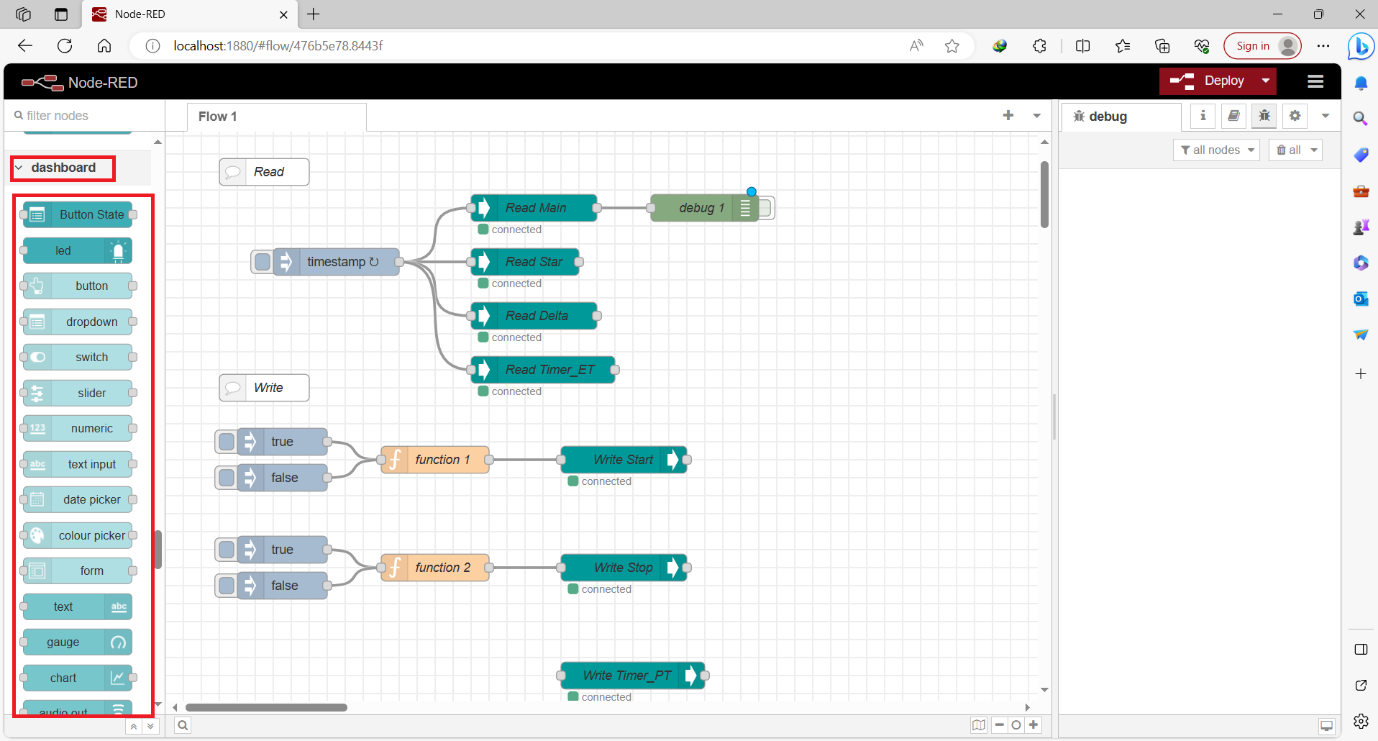The width and height of the screenshot is (1378, 741).
Task: Reset the canvas zoom level
Action: [x=1016, y=725]
